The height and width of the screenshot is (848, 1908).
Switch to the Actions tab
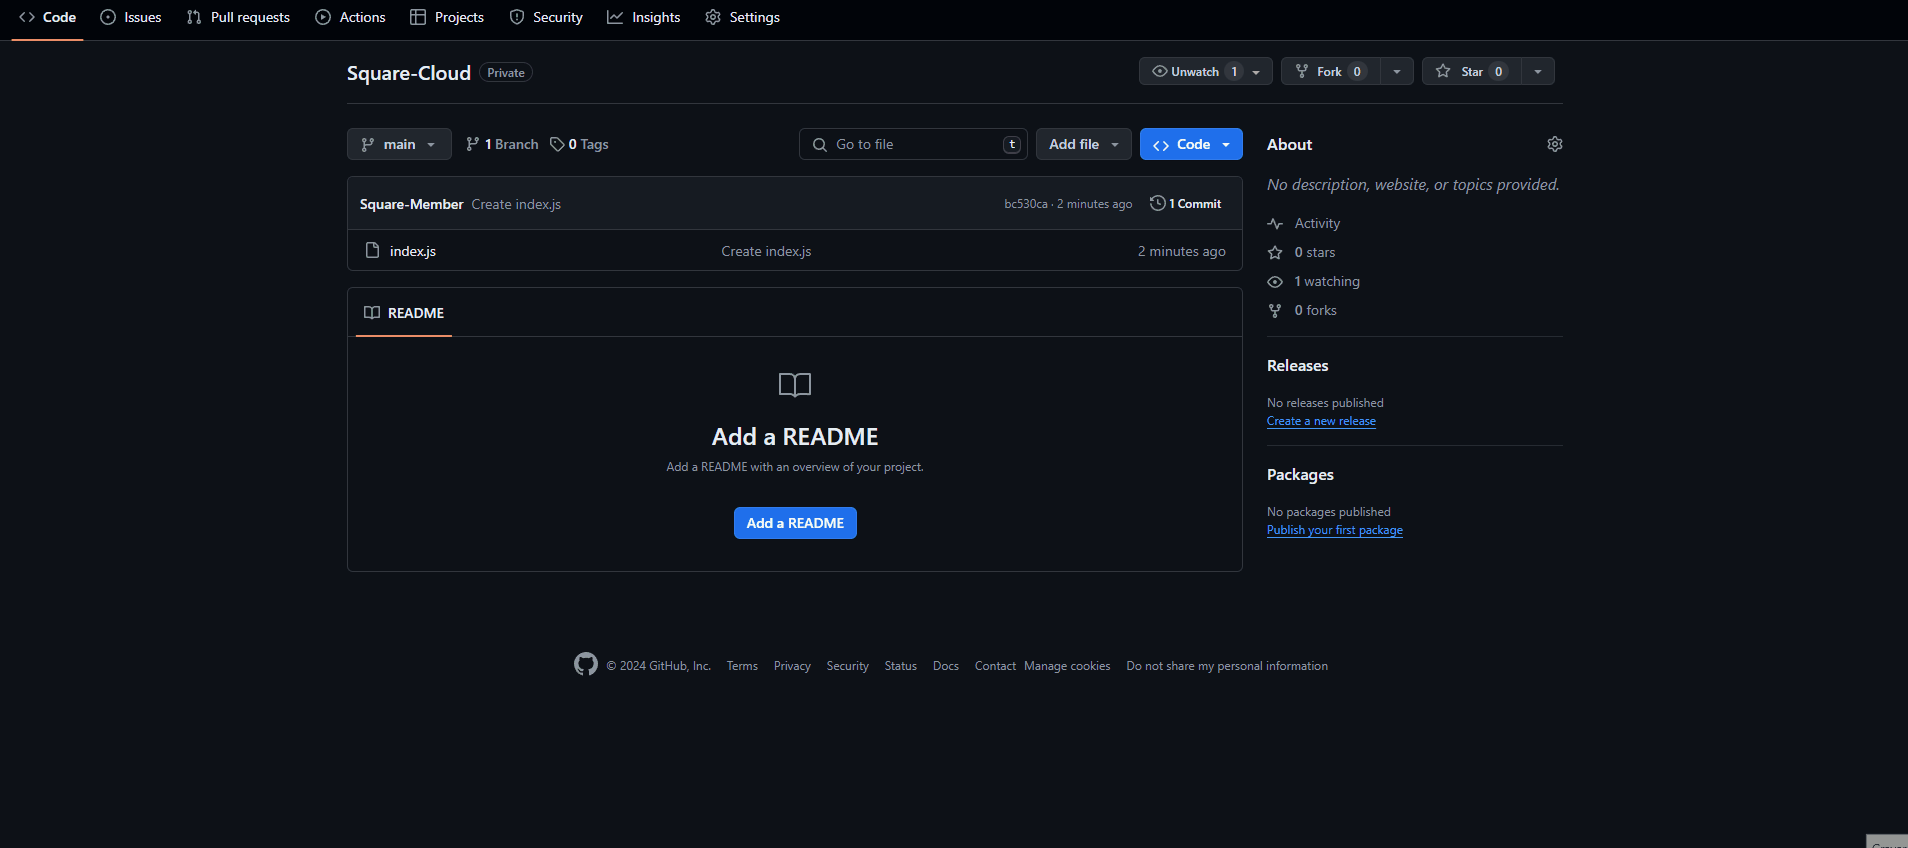350,17
